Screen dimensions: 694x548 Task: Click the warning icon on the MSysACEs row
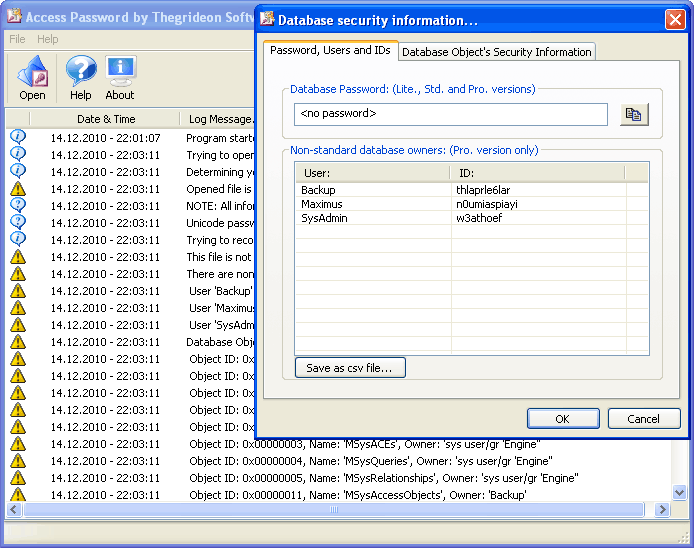pos(18,444)
